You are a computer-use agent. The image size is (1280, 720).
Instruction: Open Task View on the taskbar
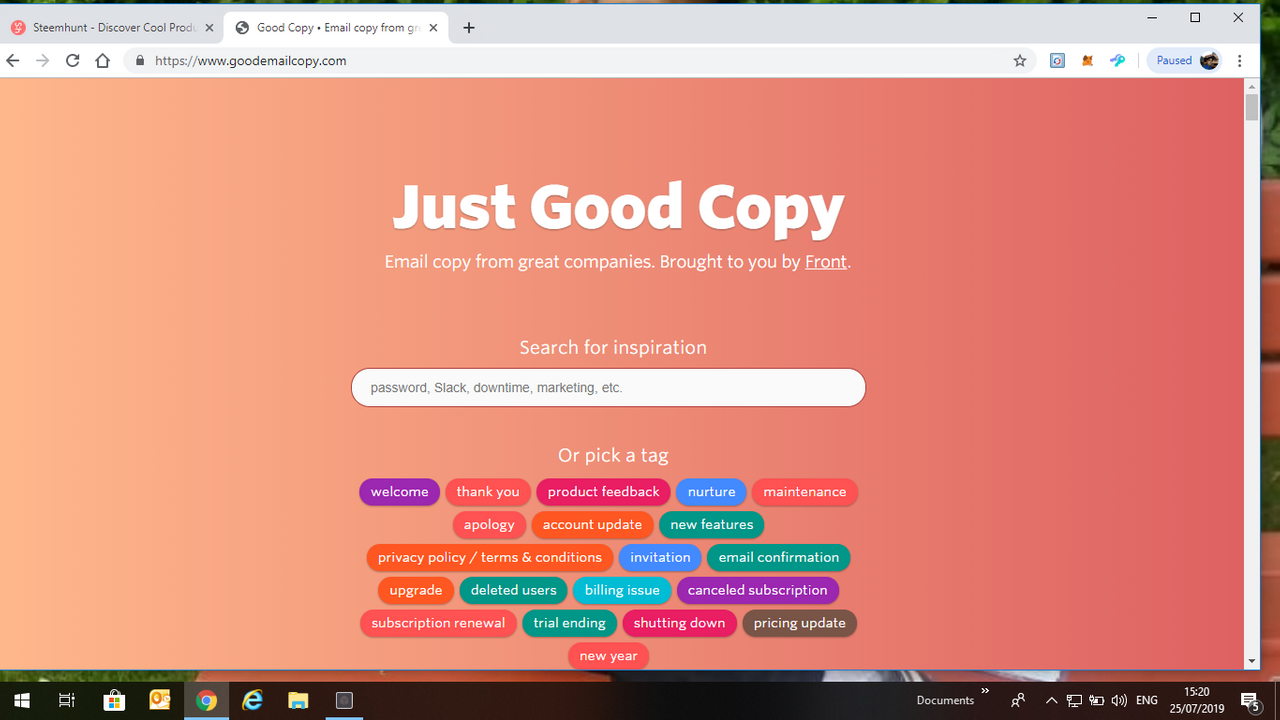67,700
